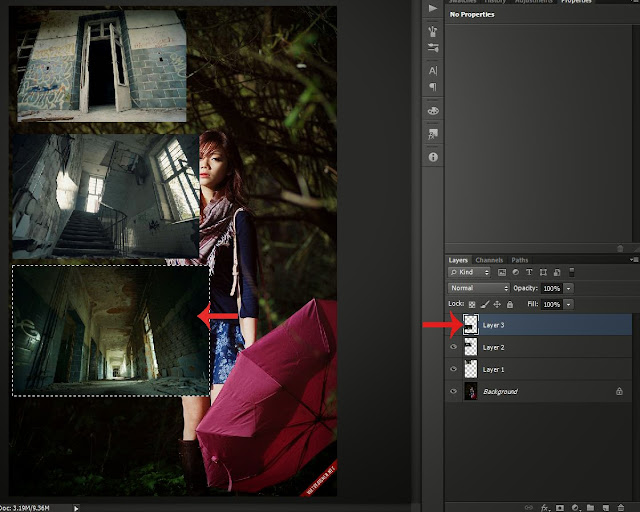Click the Background layer lock icon

[619, 391]
